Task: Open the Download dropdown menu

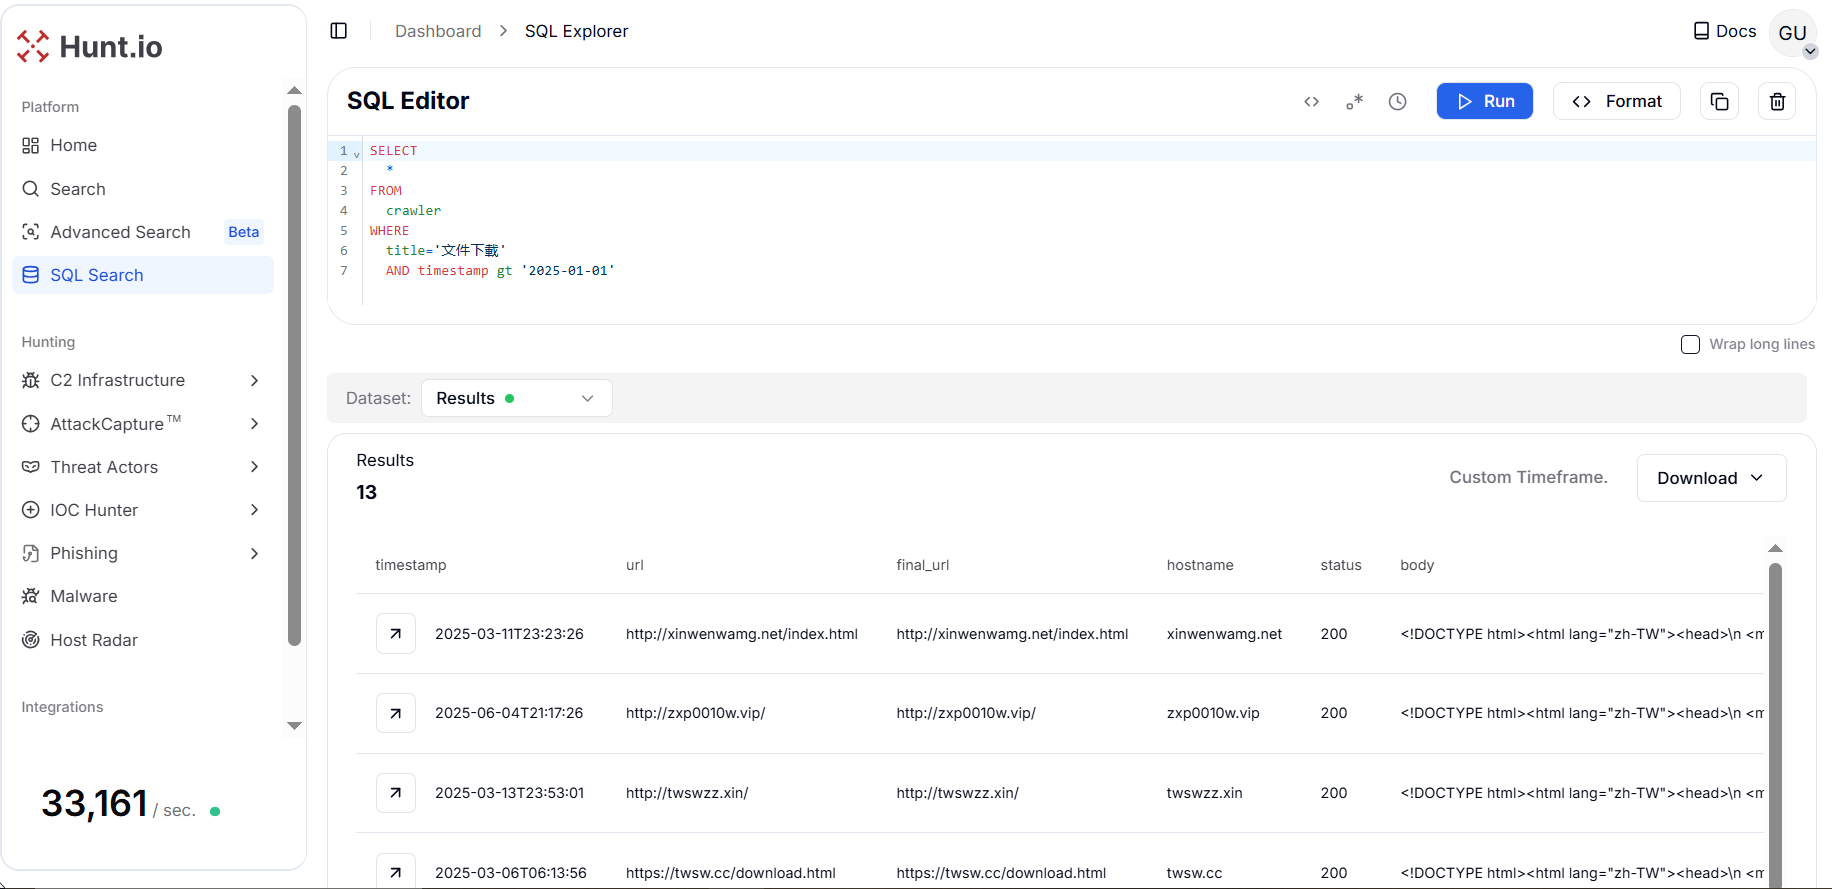Action: (x=1710, y=478)
